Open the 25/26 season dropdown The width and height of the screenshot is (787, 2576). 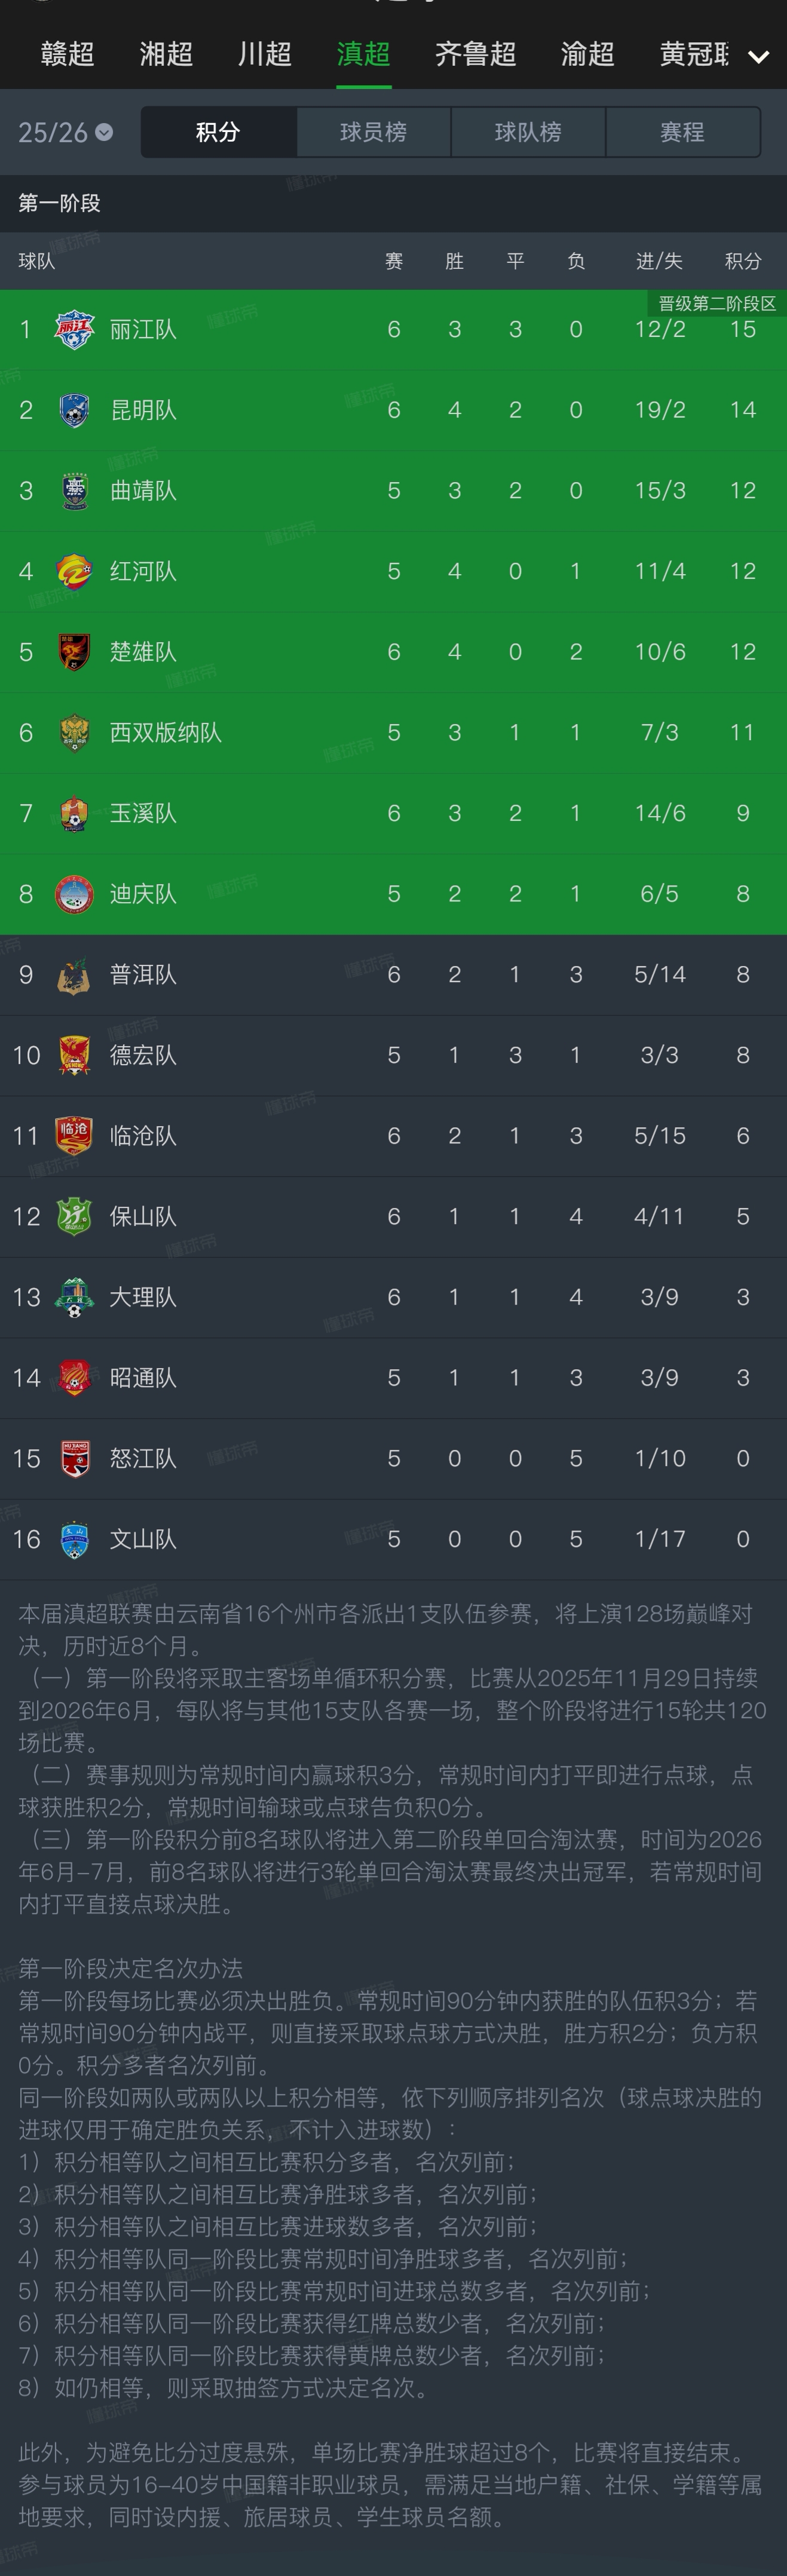tap(65, 132)
